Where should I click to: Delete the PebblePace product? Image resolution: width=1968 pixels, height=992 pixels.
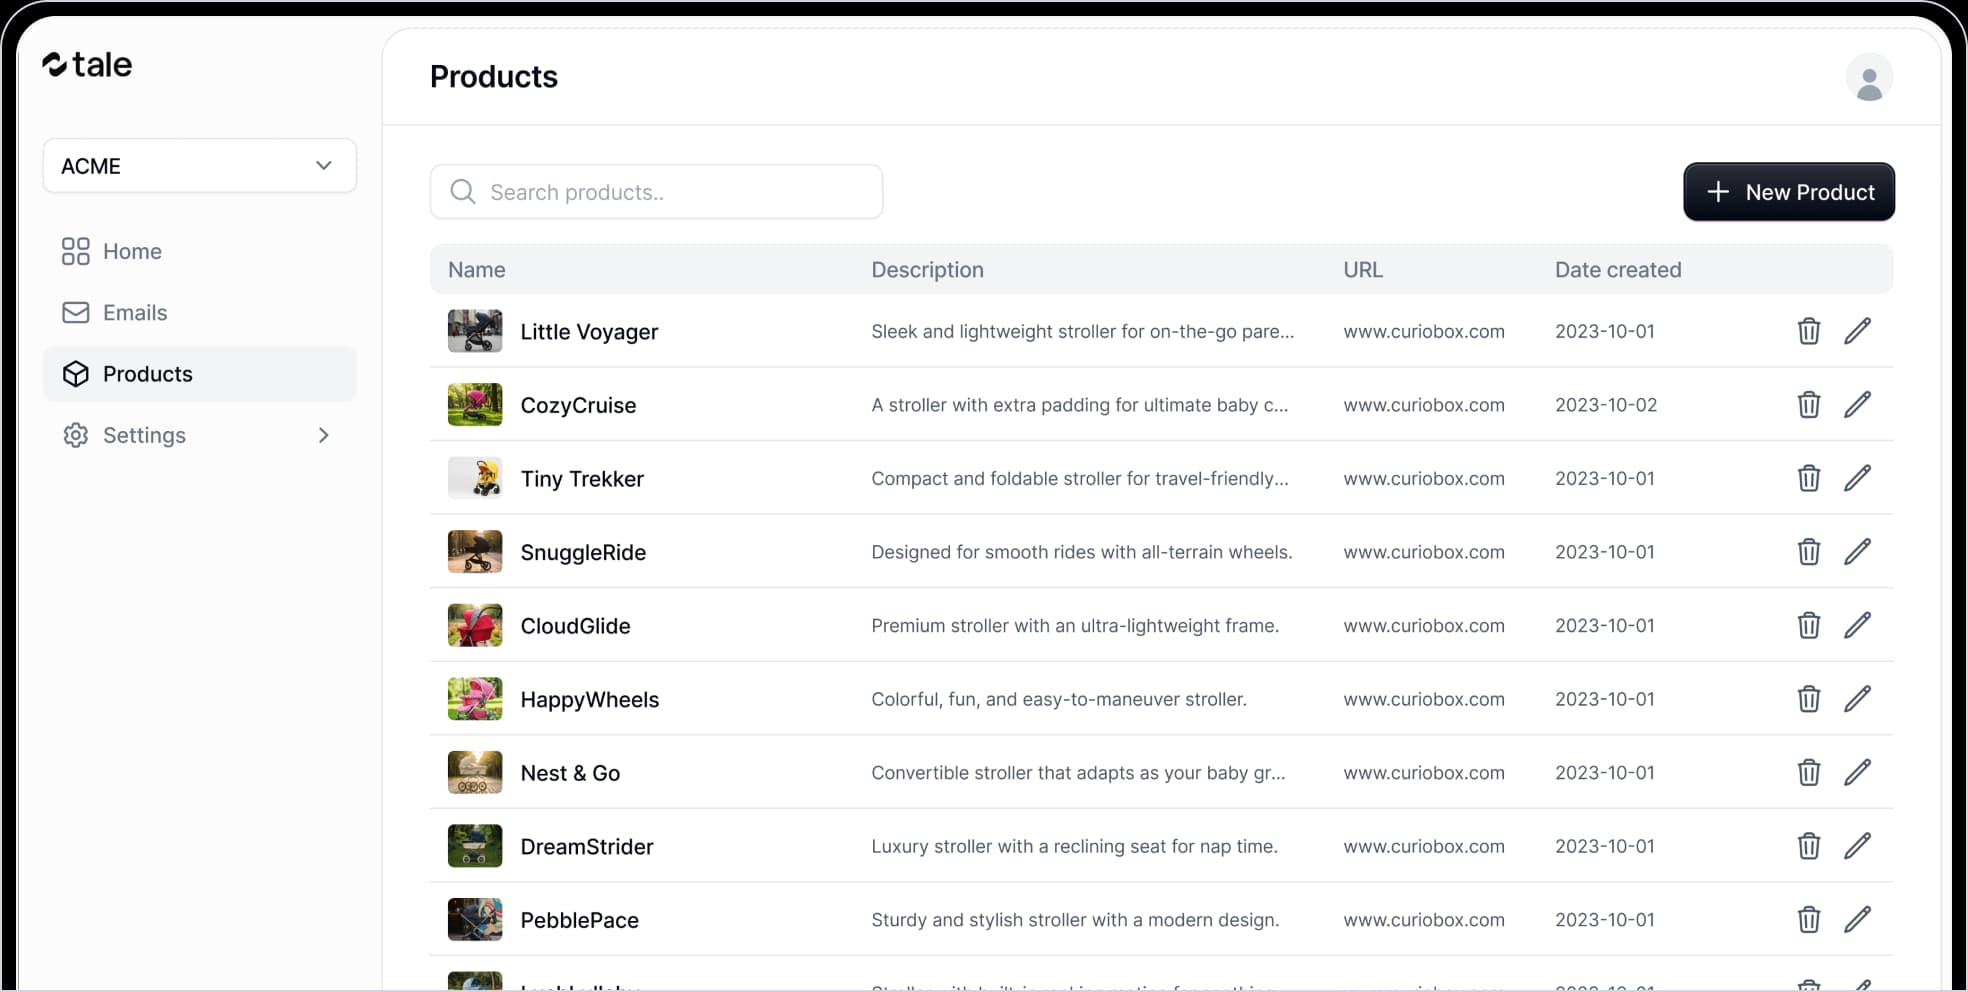tap(1808, 919)
